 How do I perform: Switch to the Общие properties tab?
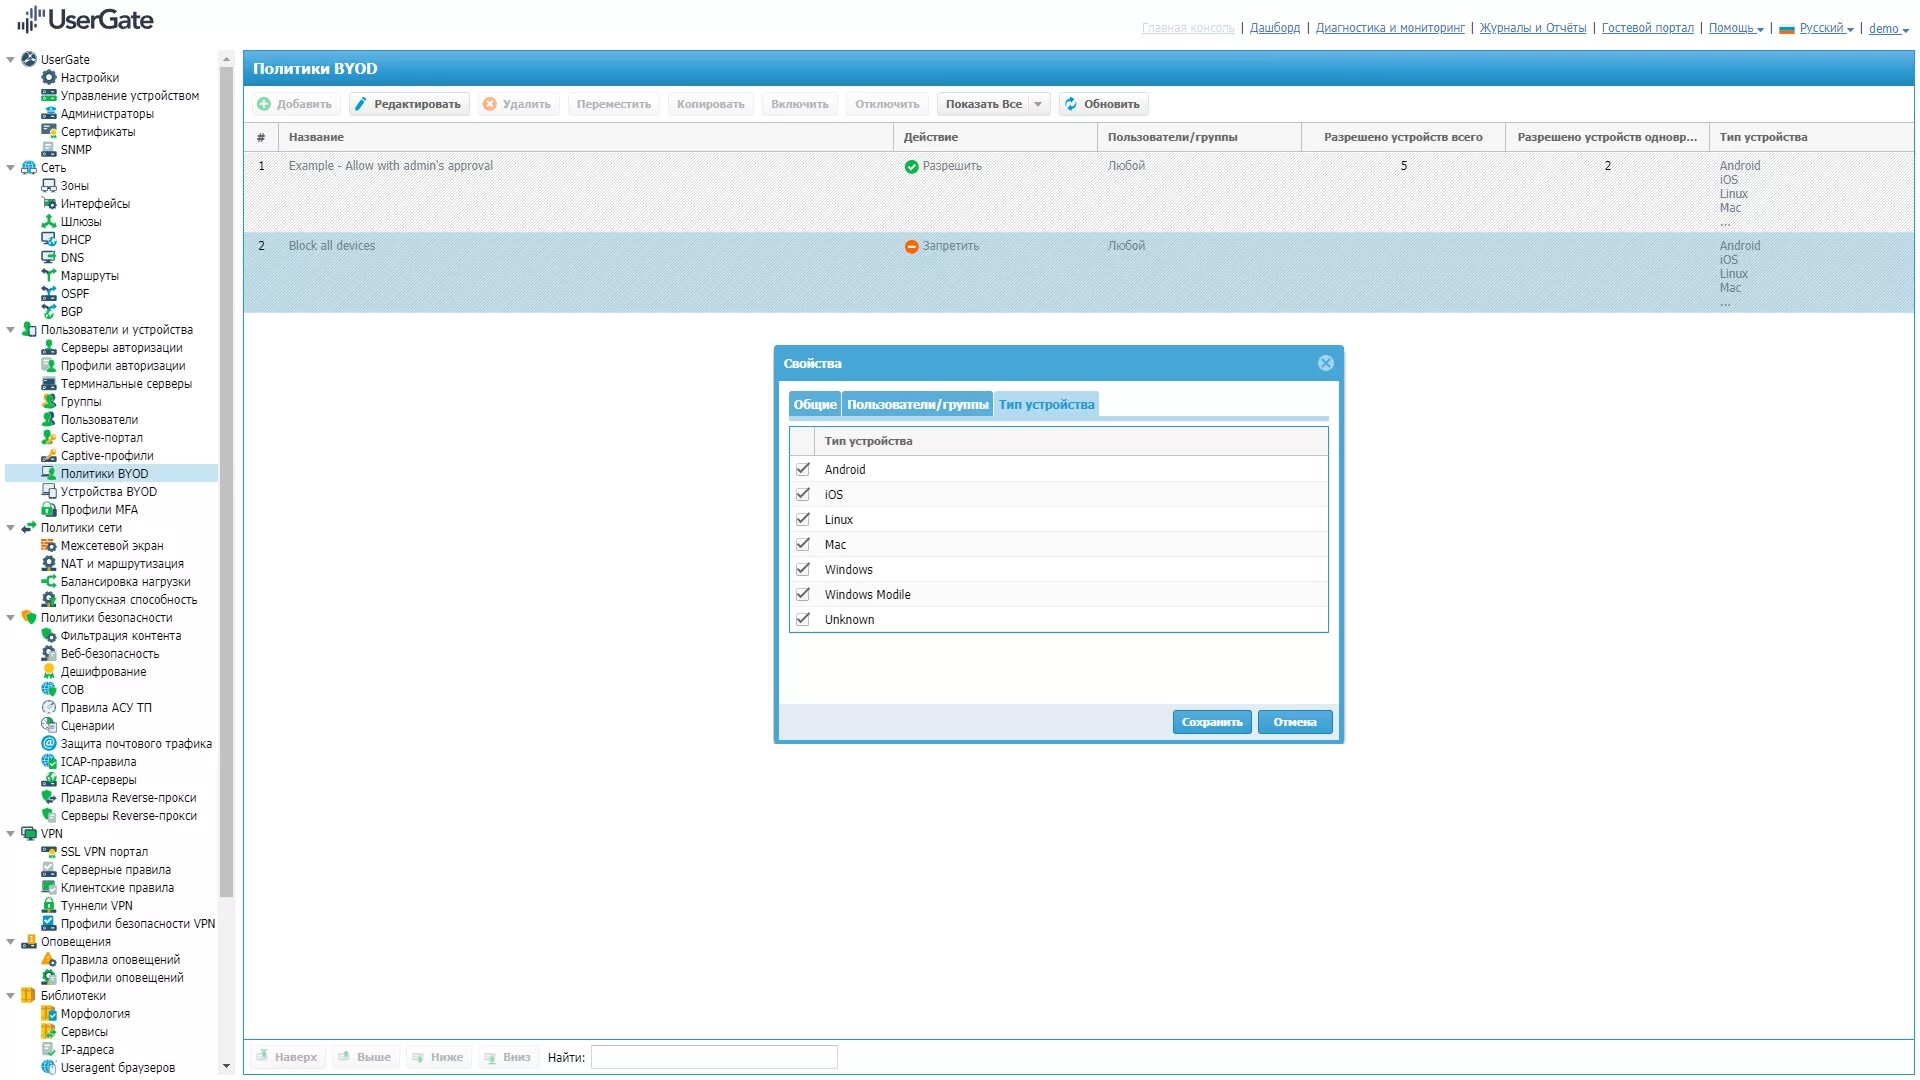814,404
